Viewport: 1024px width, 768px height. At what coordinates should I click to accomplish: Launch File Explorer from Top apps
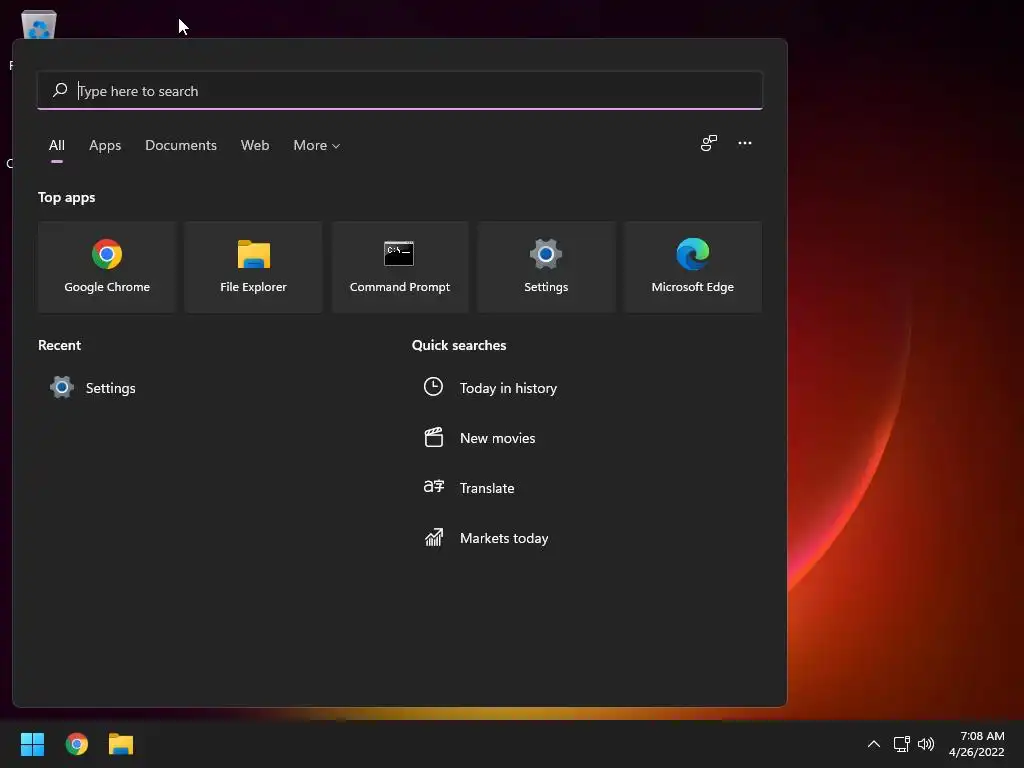coord(253,266)
